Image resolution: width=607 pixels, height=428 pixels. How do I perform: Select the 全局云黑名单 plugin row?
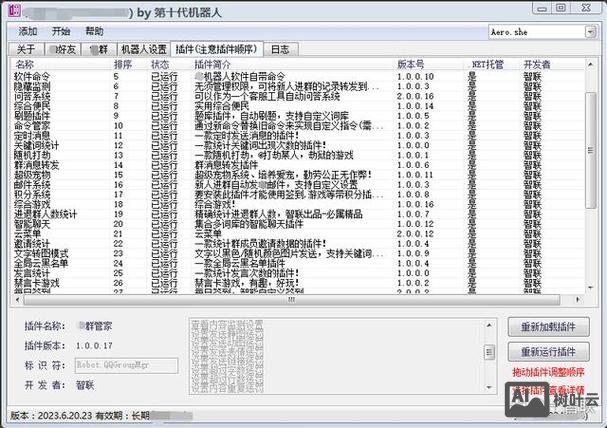click(298, 264)
